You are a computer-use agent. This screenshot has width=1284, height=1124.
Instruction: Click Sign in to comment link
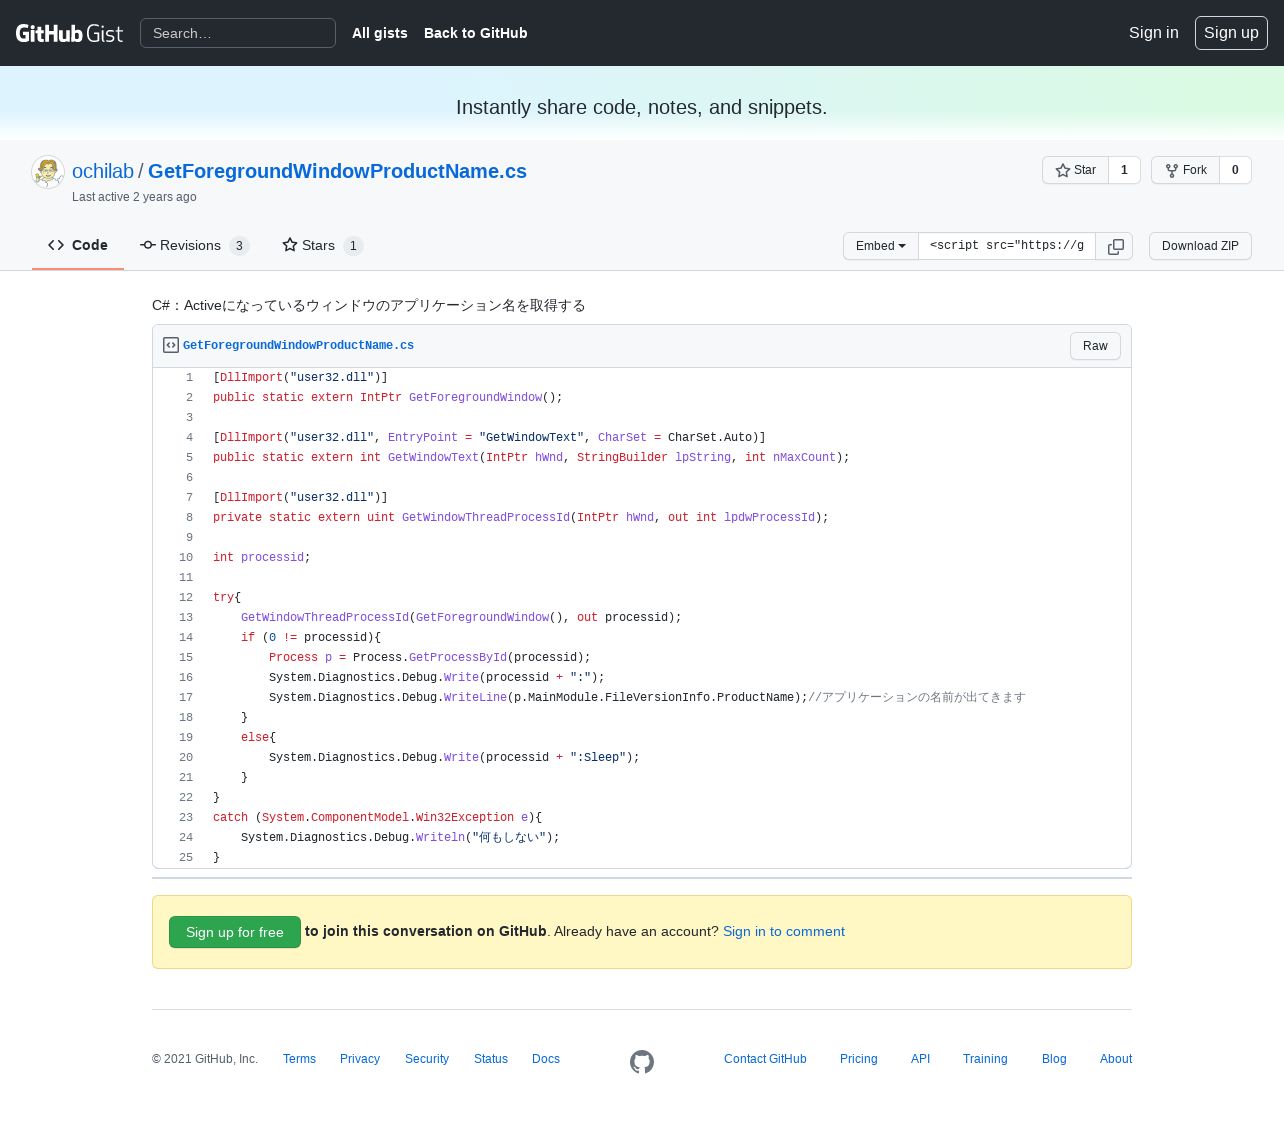[x=784, y=931]
